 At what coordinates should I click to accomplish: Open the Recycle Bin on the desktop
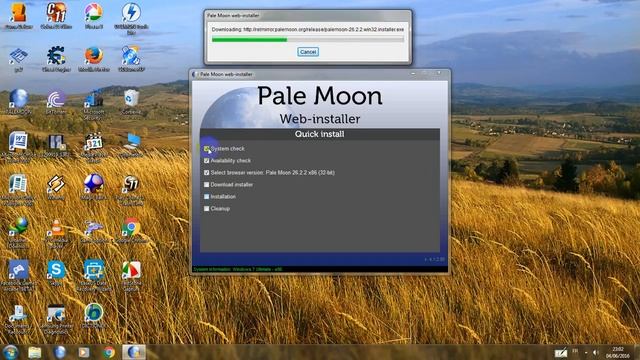point(131,102)
